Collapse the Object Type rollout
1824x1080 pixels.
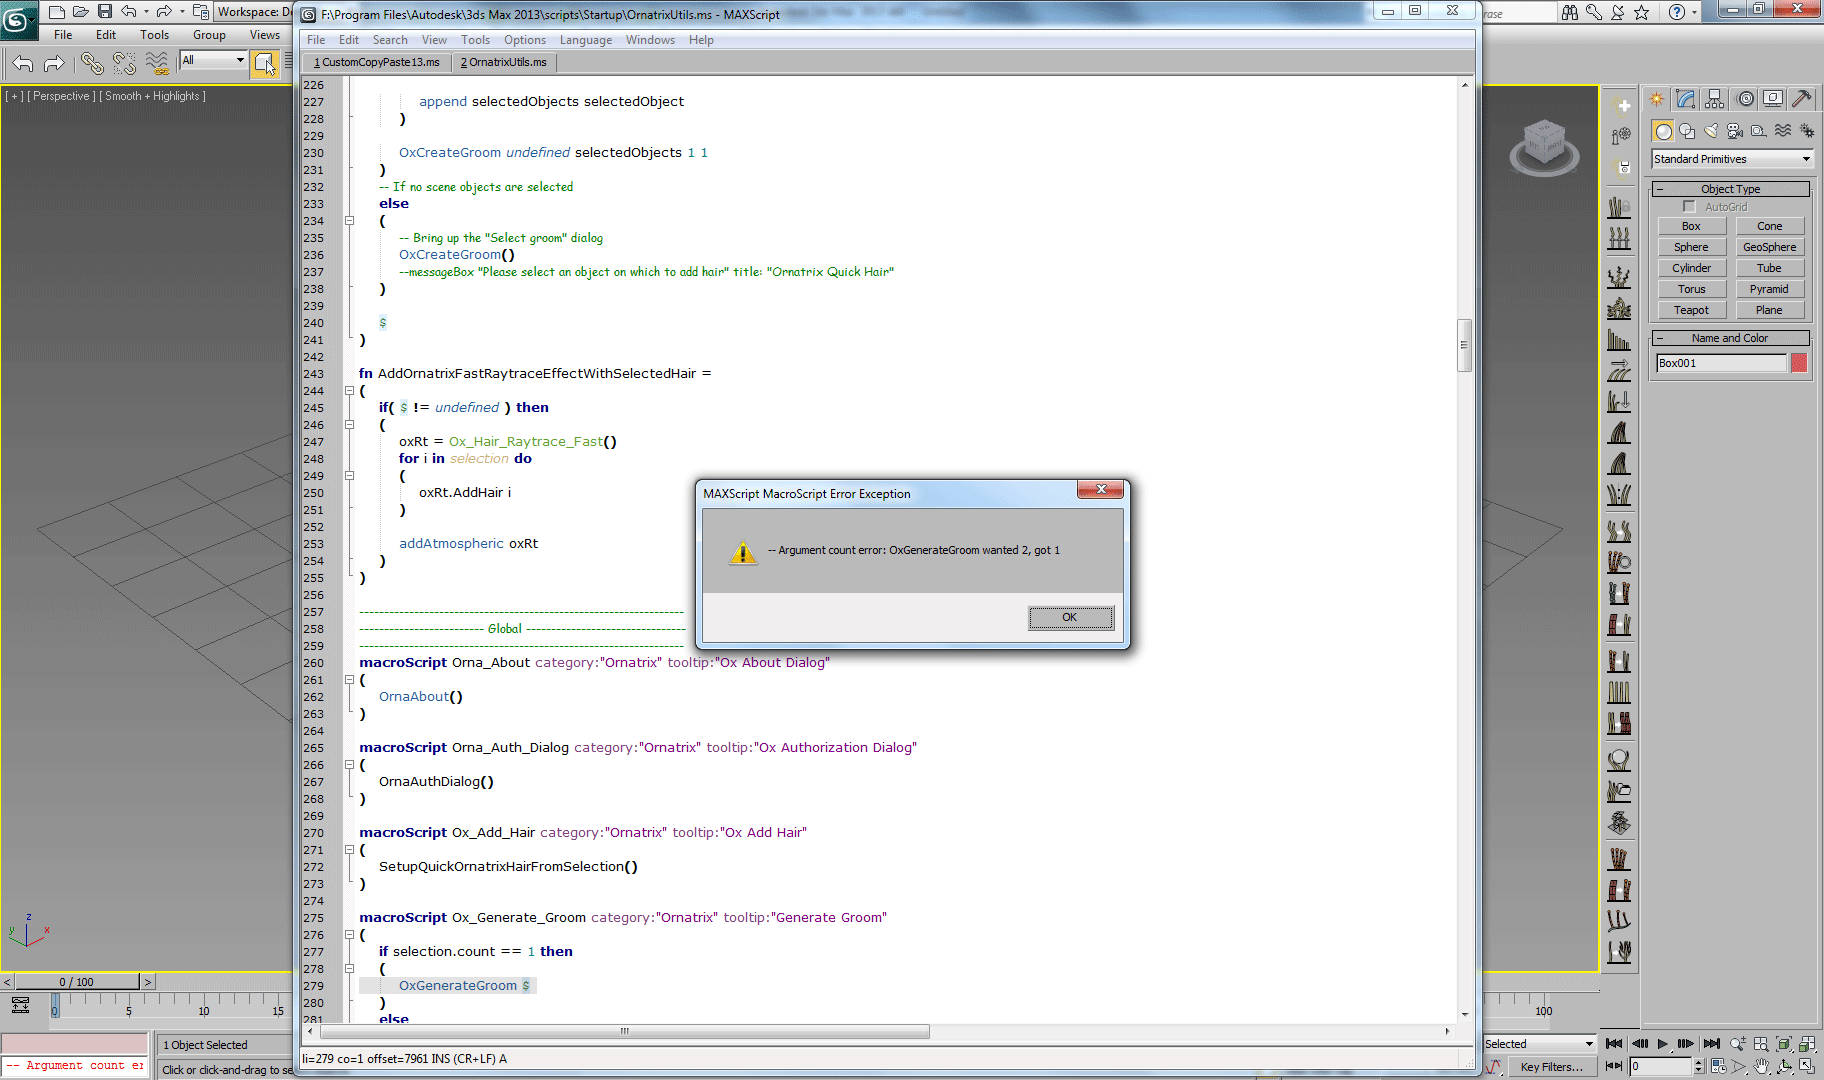[x=1730, y=189]
